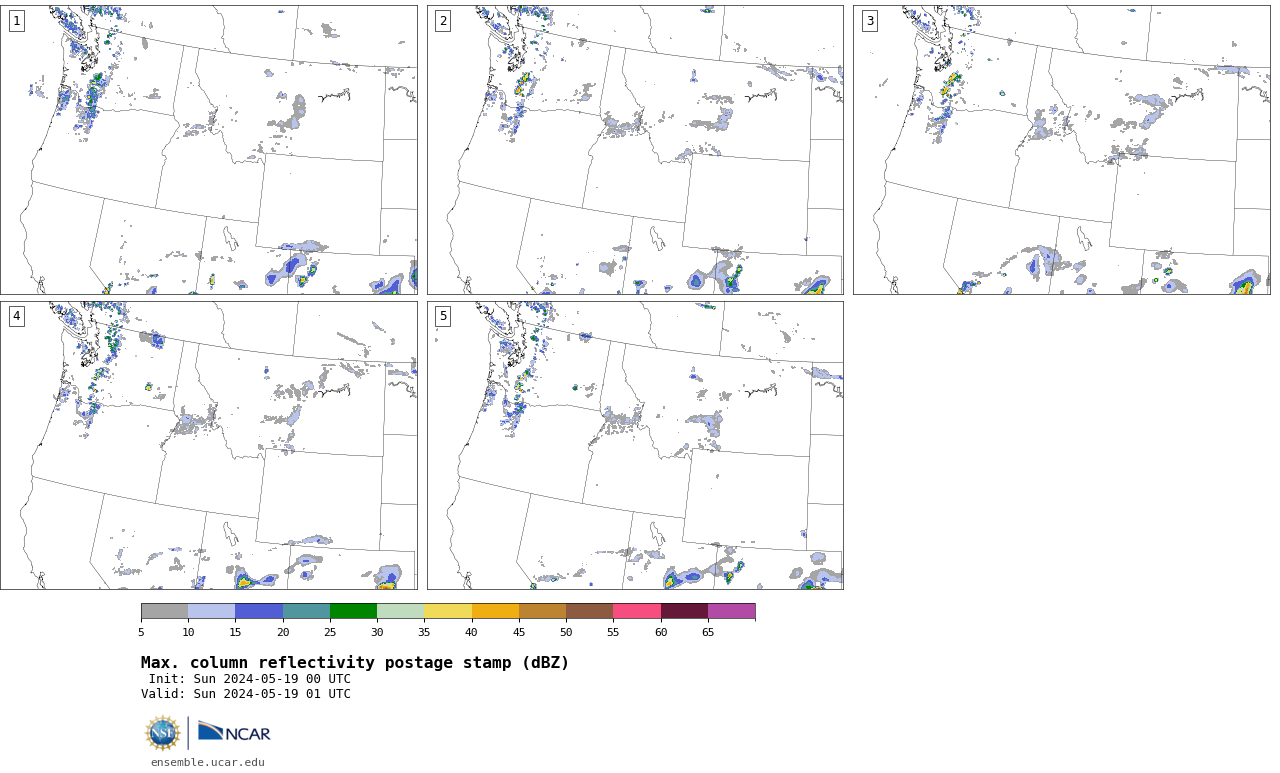
Task: Click the colorbar tick label 15
Action: point(235,632)
